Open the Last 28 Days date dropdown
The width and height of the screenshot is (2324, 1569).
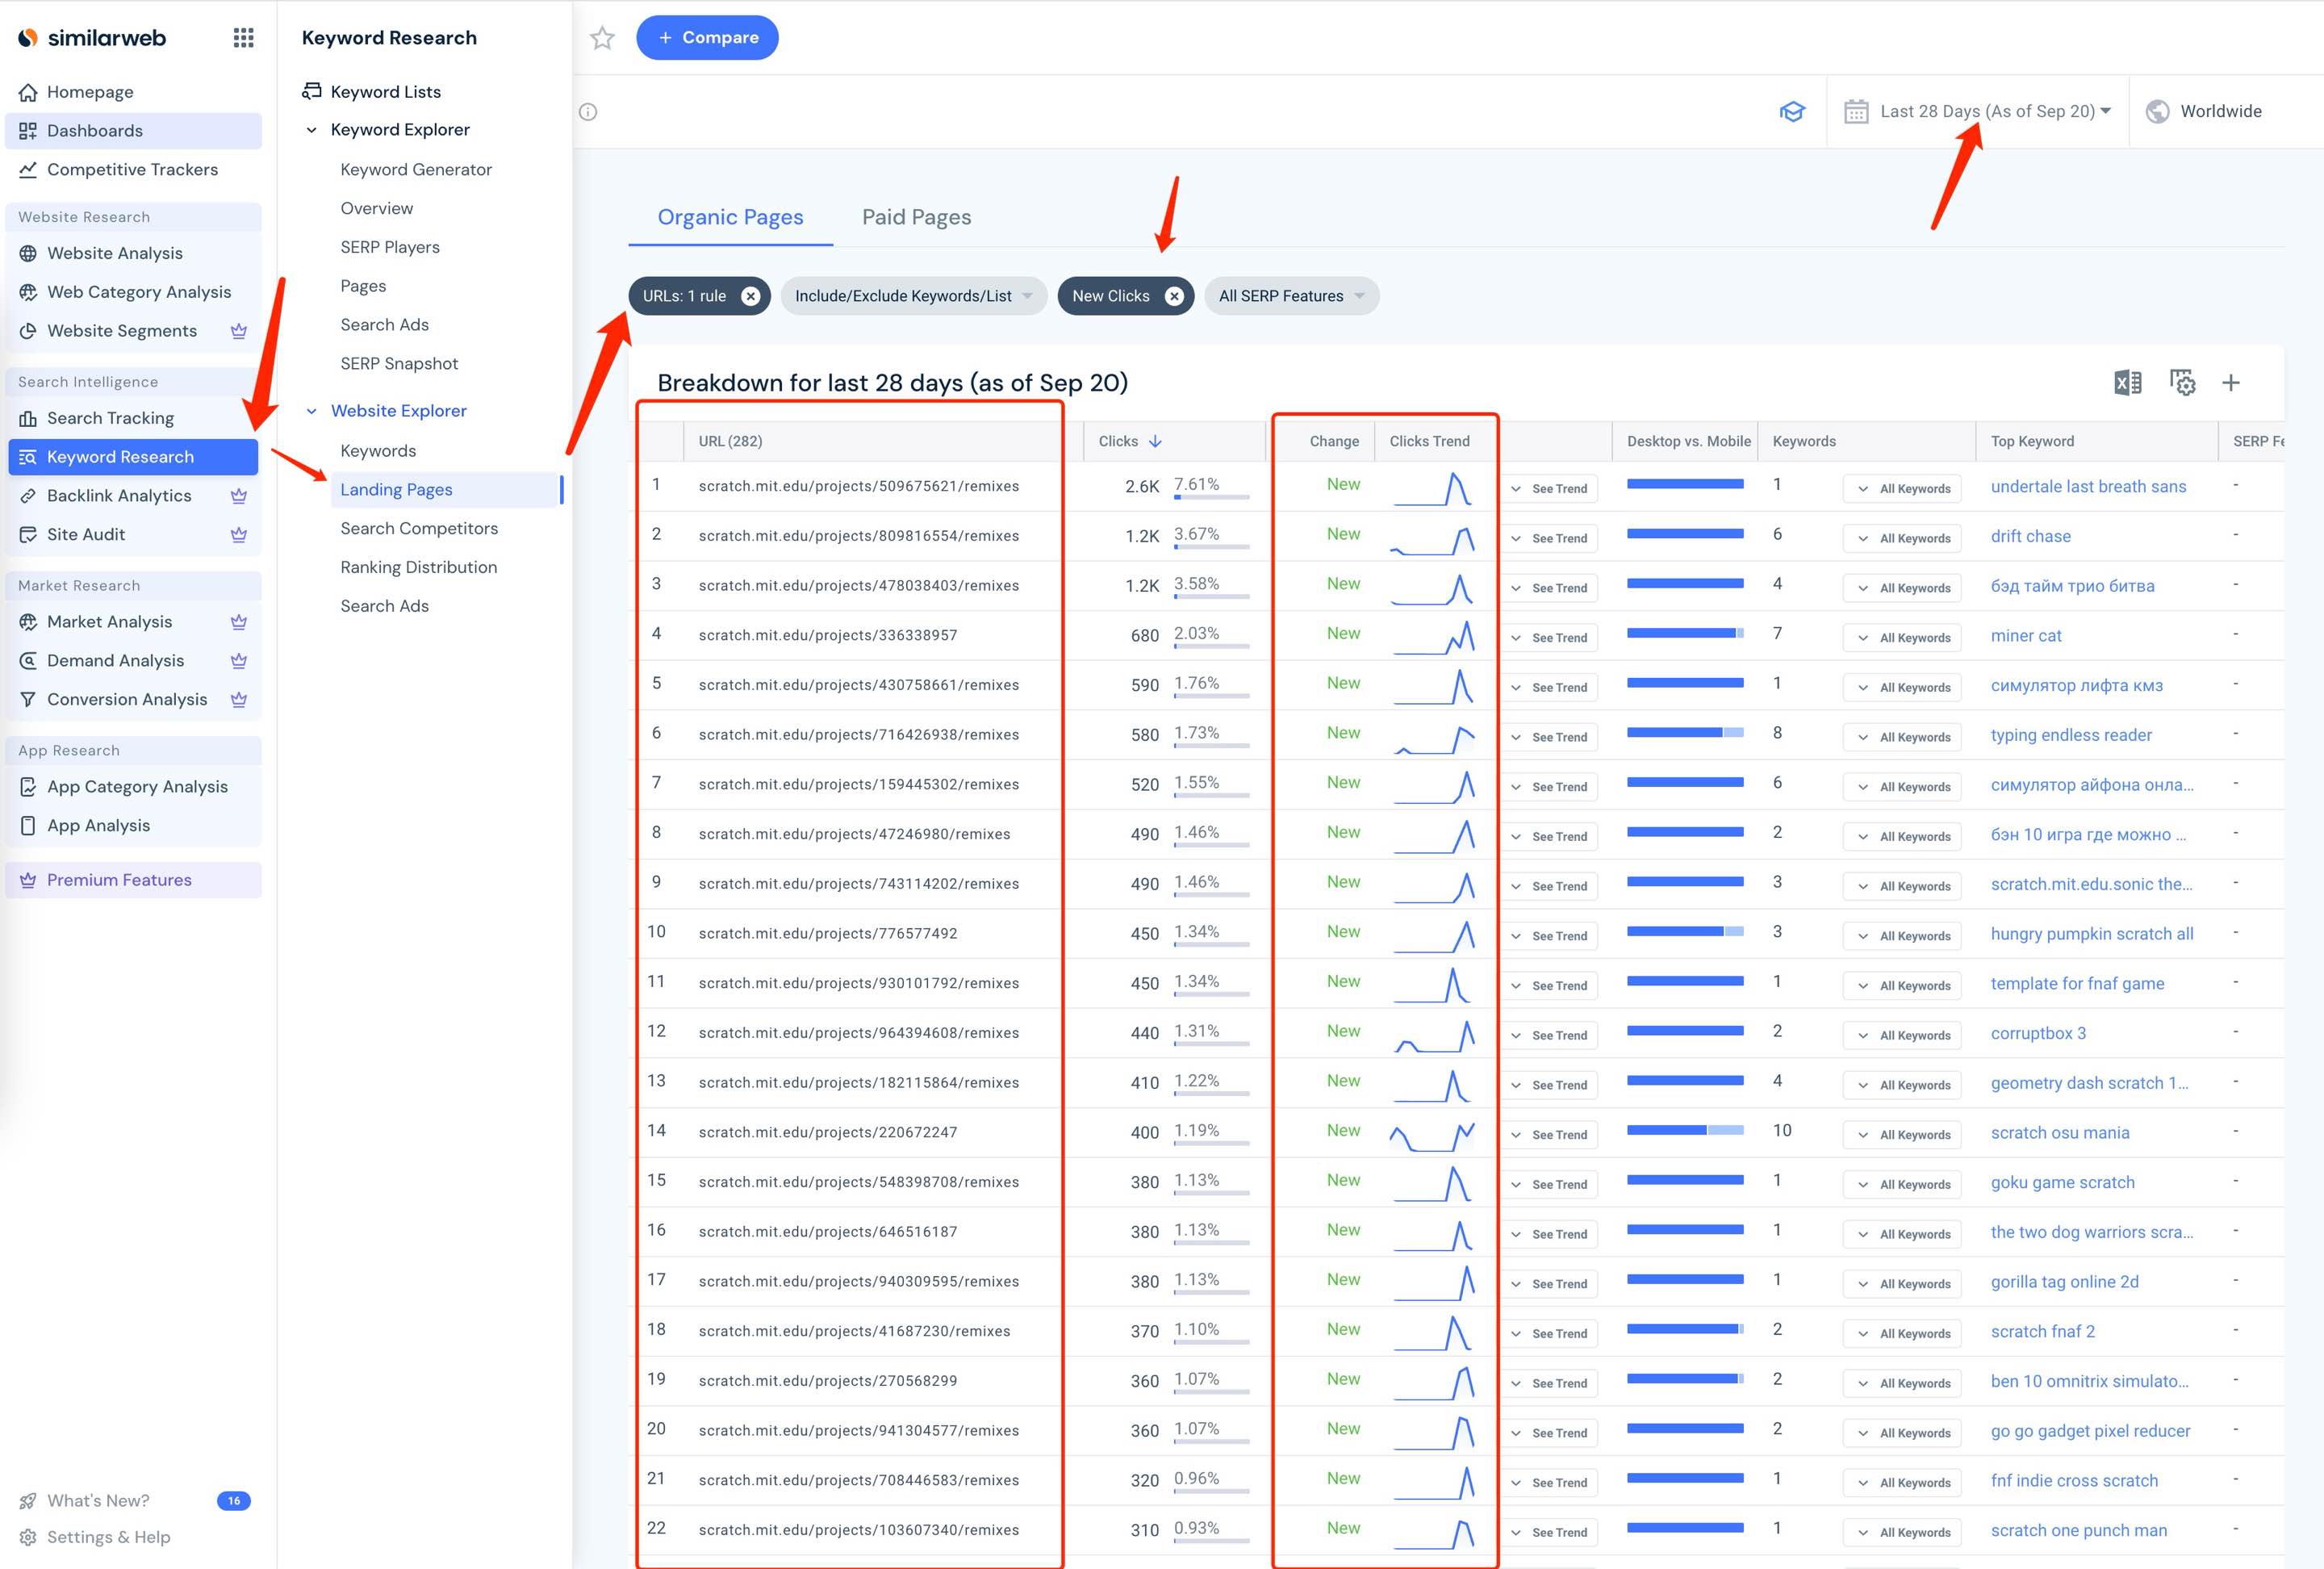click(1978, 112)
